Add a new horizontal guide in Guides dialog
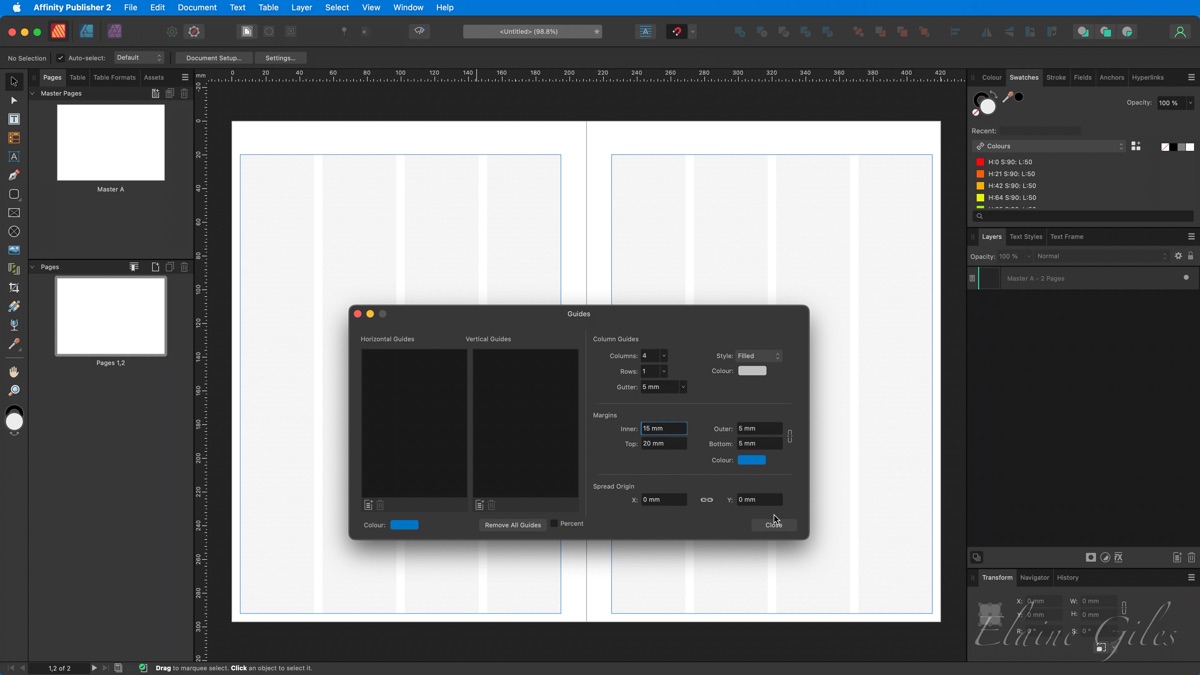 [x=368, y=505]
